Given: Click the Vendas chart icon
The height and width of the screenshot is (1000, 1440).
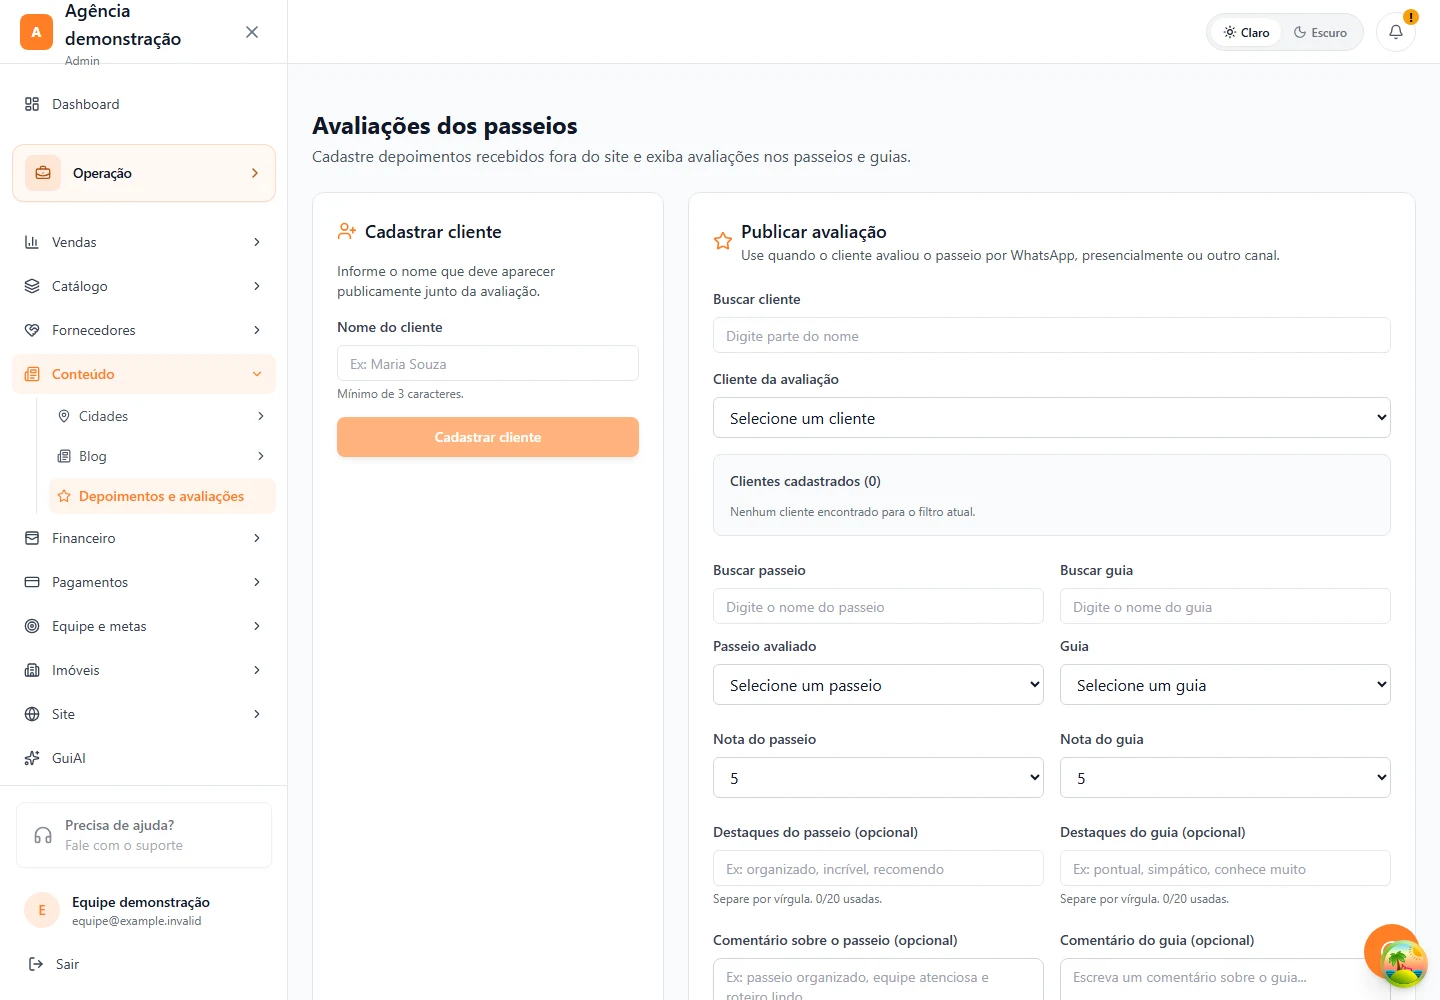Looking at the screenshot, I should coord(32,242).
